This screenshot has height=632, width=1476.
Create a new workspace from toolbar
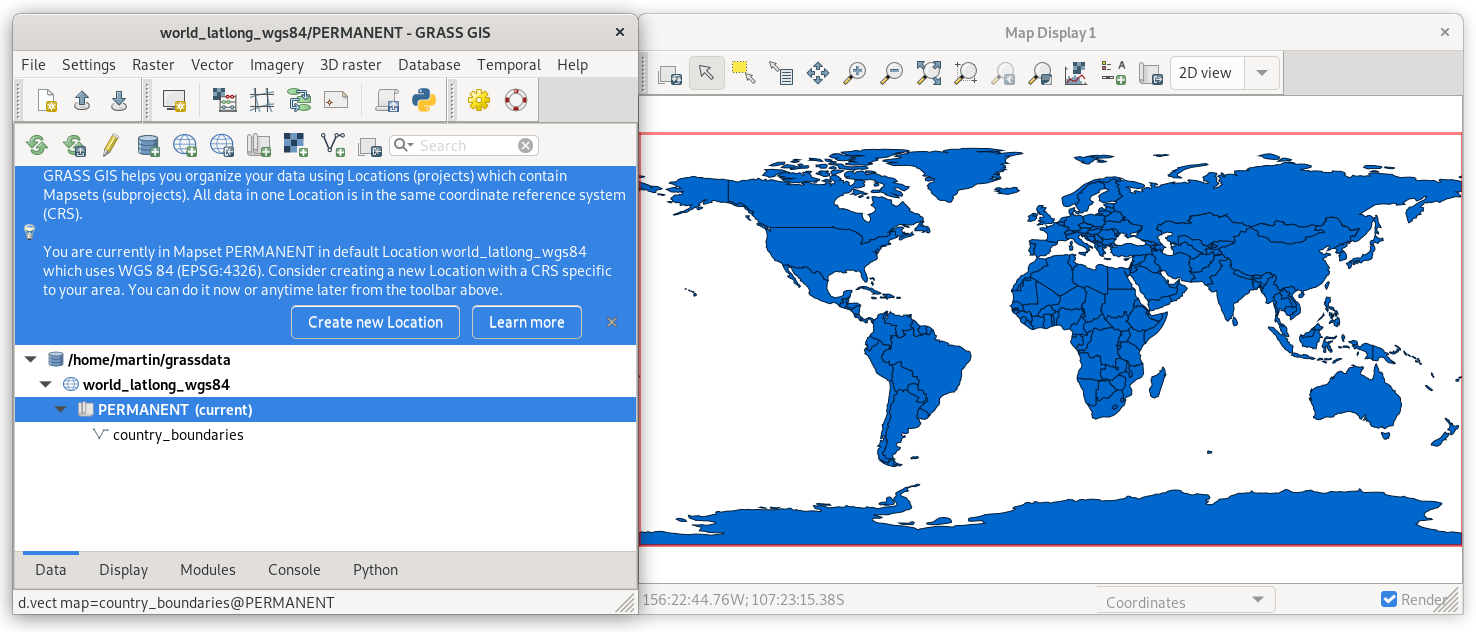[x=47, y=100]
